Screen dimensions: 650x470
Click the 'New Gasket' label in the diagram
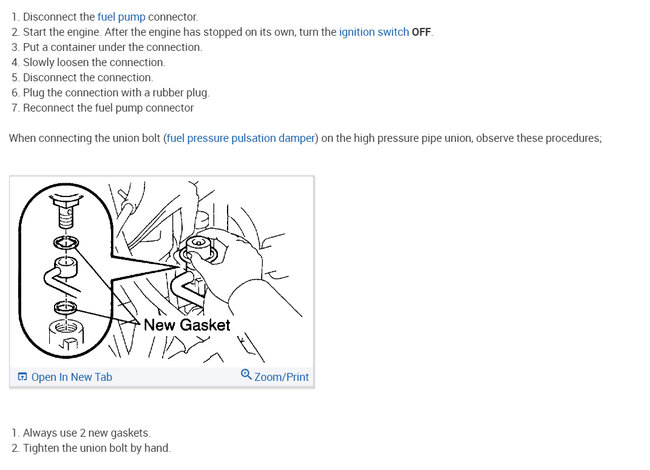click(187, 325)
